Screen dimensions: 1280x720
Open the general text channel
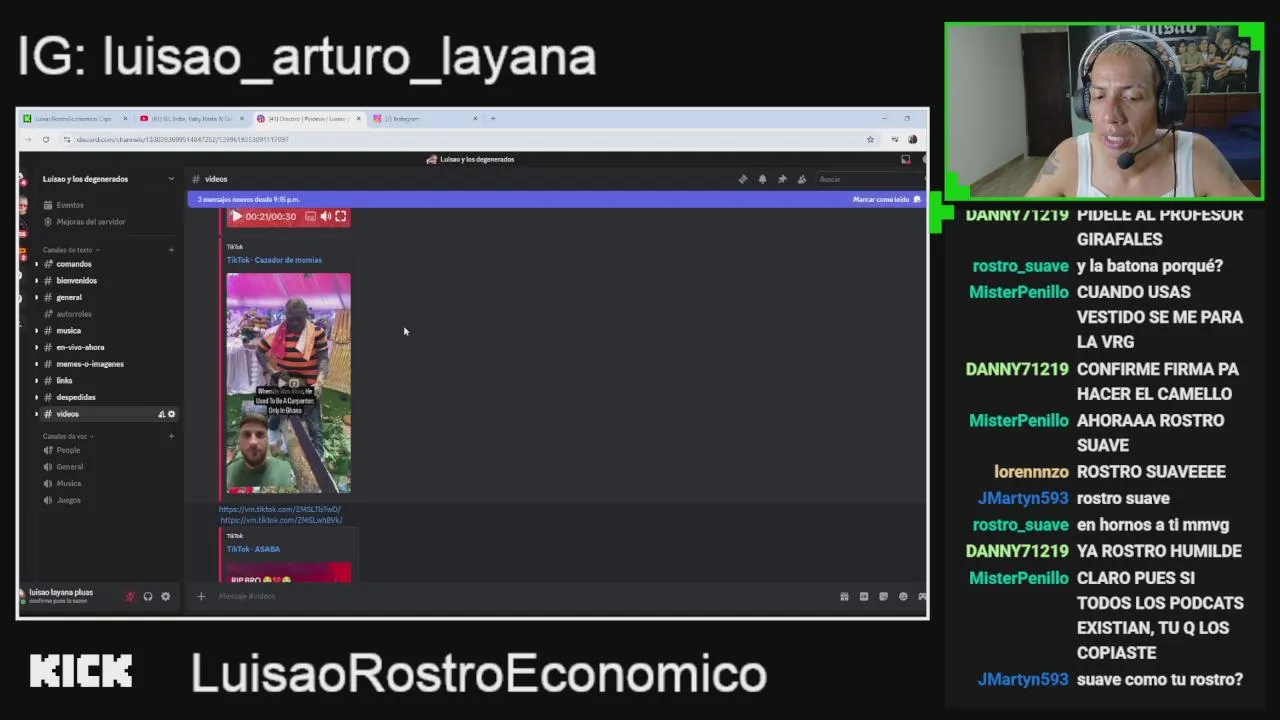69,297
